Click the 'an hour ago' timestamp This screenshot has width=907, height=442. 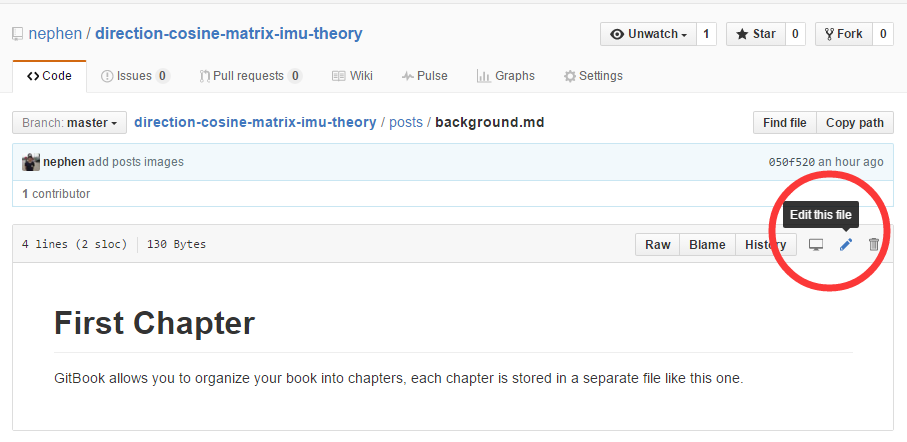click(x=850, y=162)
